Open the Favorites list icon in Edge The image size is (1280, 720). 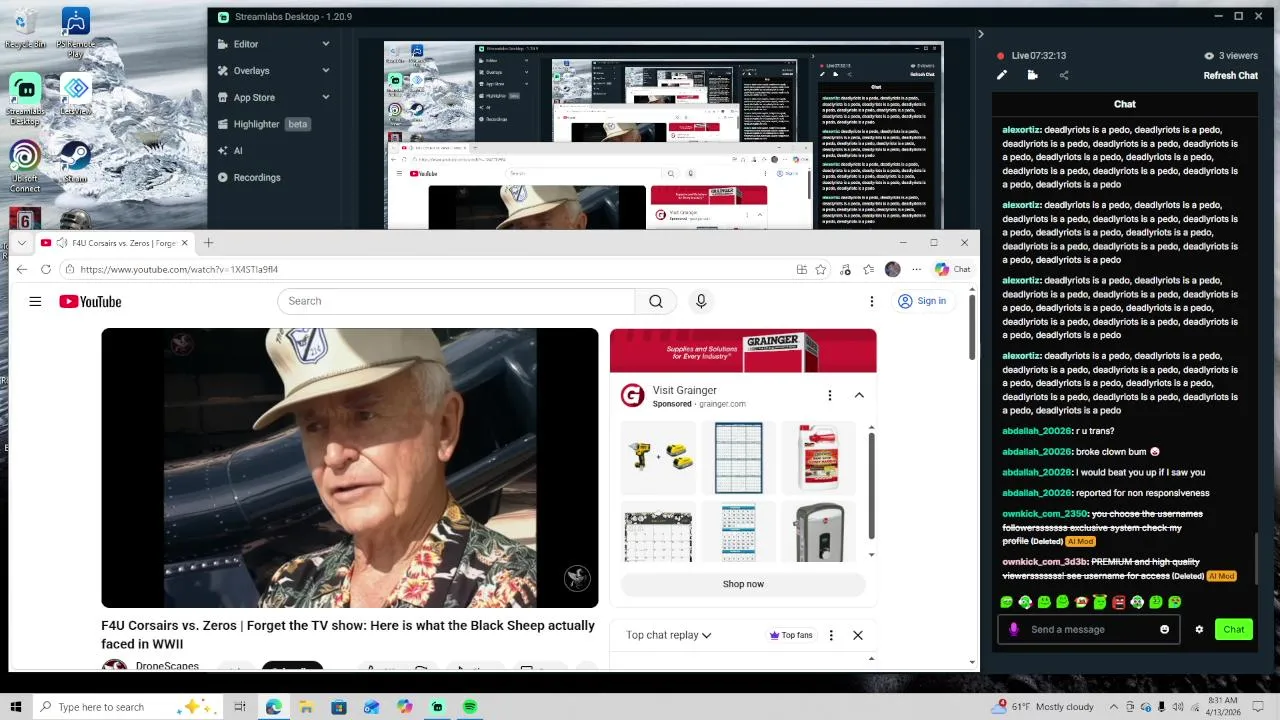pyautogui.click(x=868, y=269)
